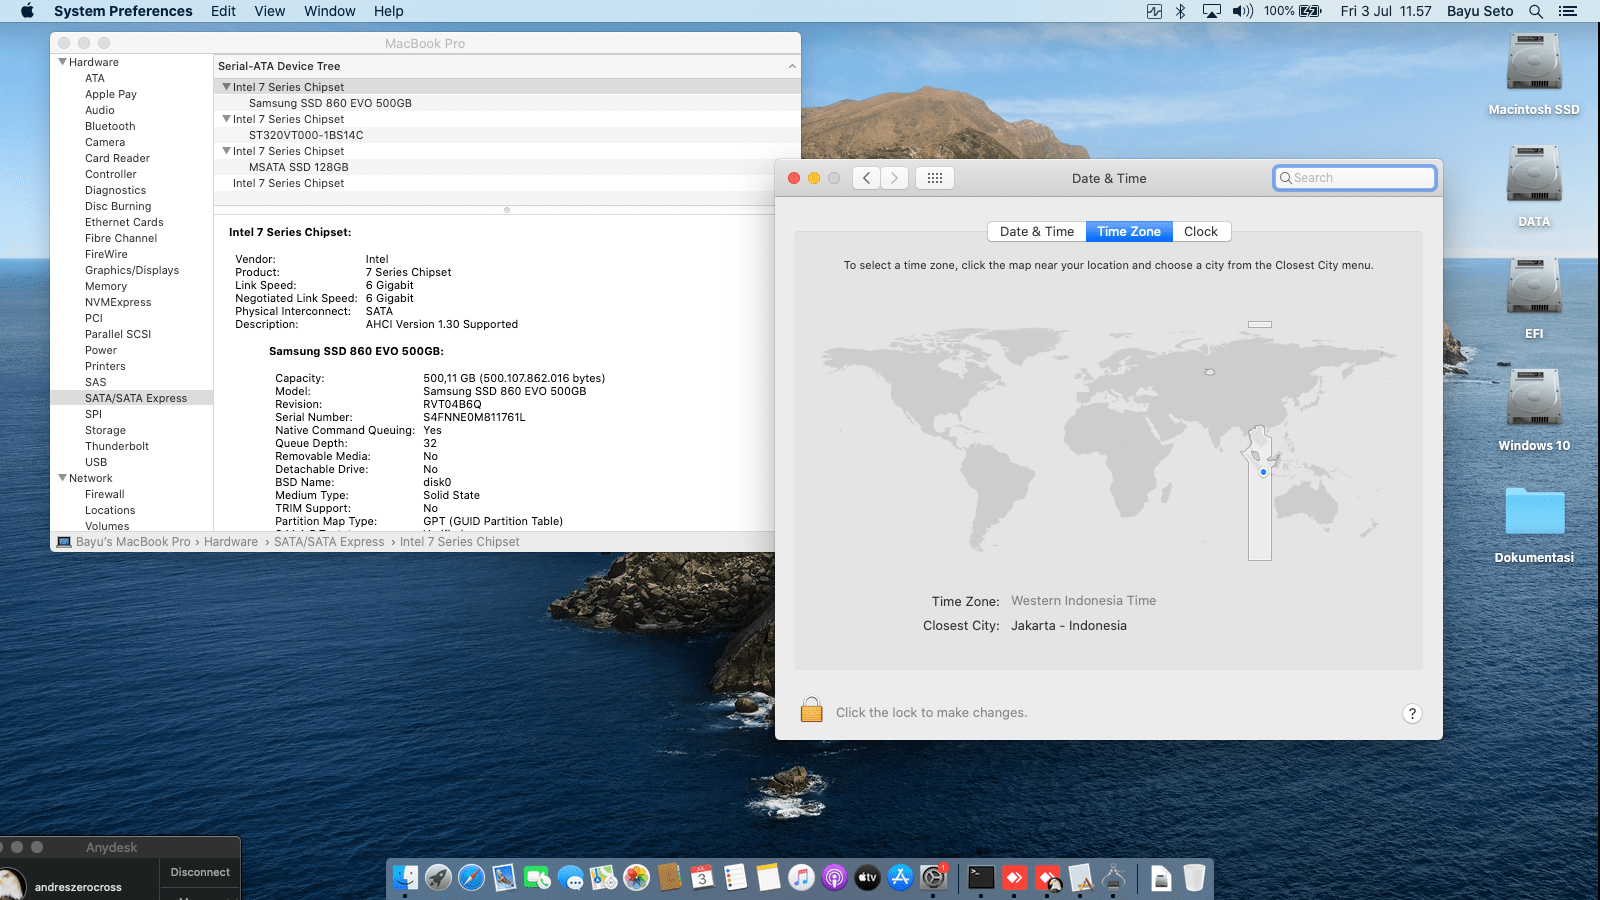Open Podcasts from the Dock

pos(834,878)
